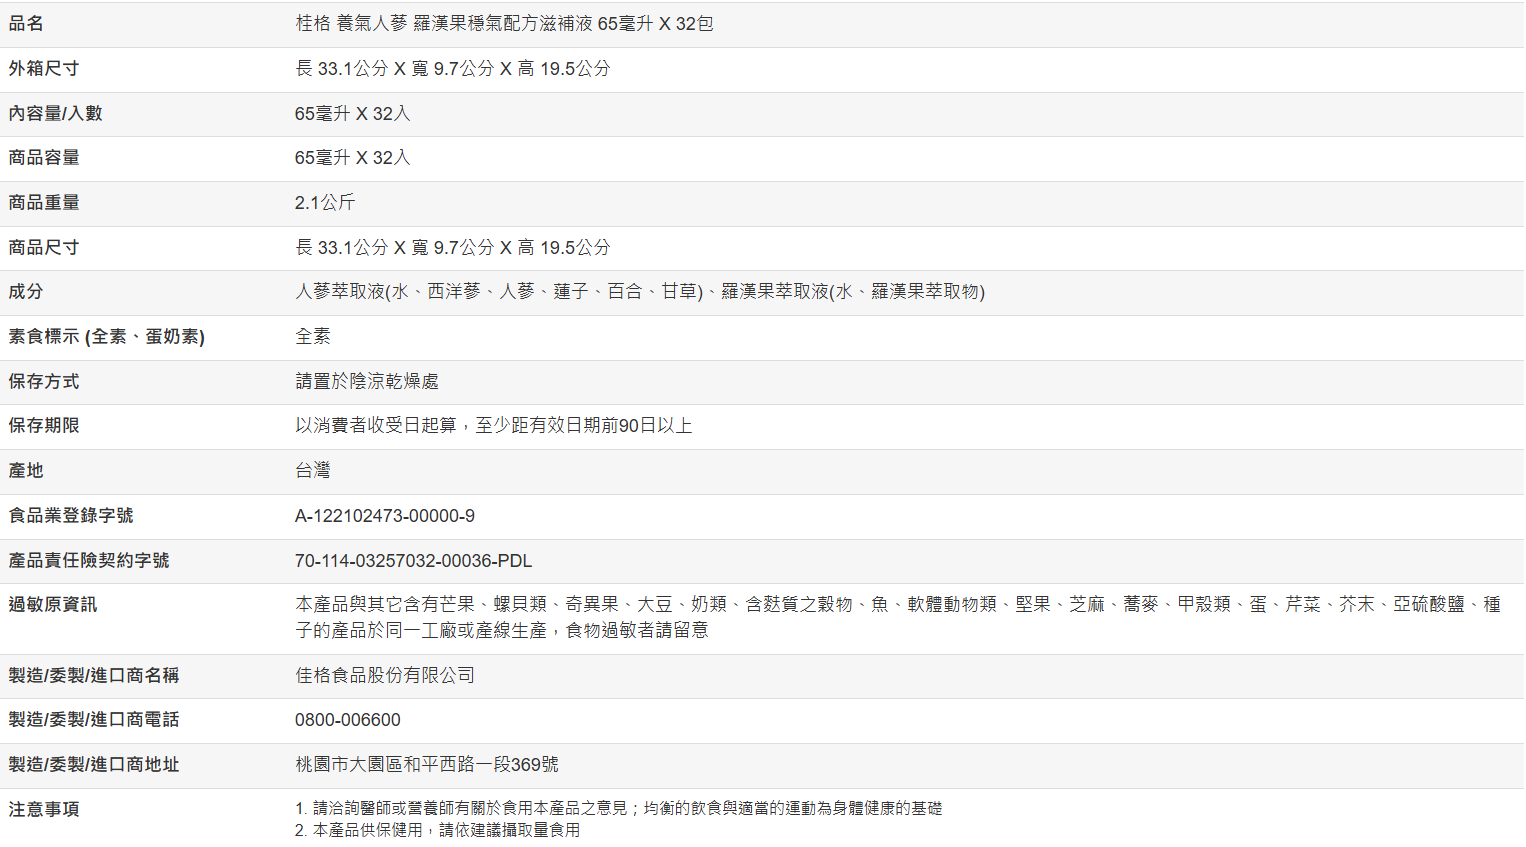Click the 商品尺寸 row label

point(44,248)
